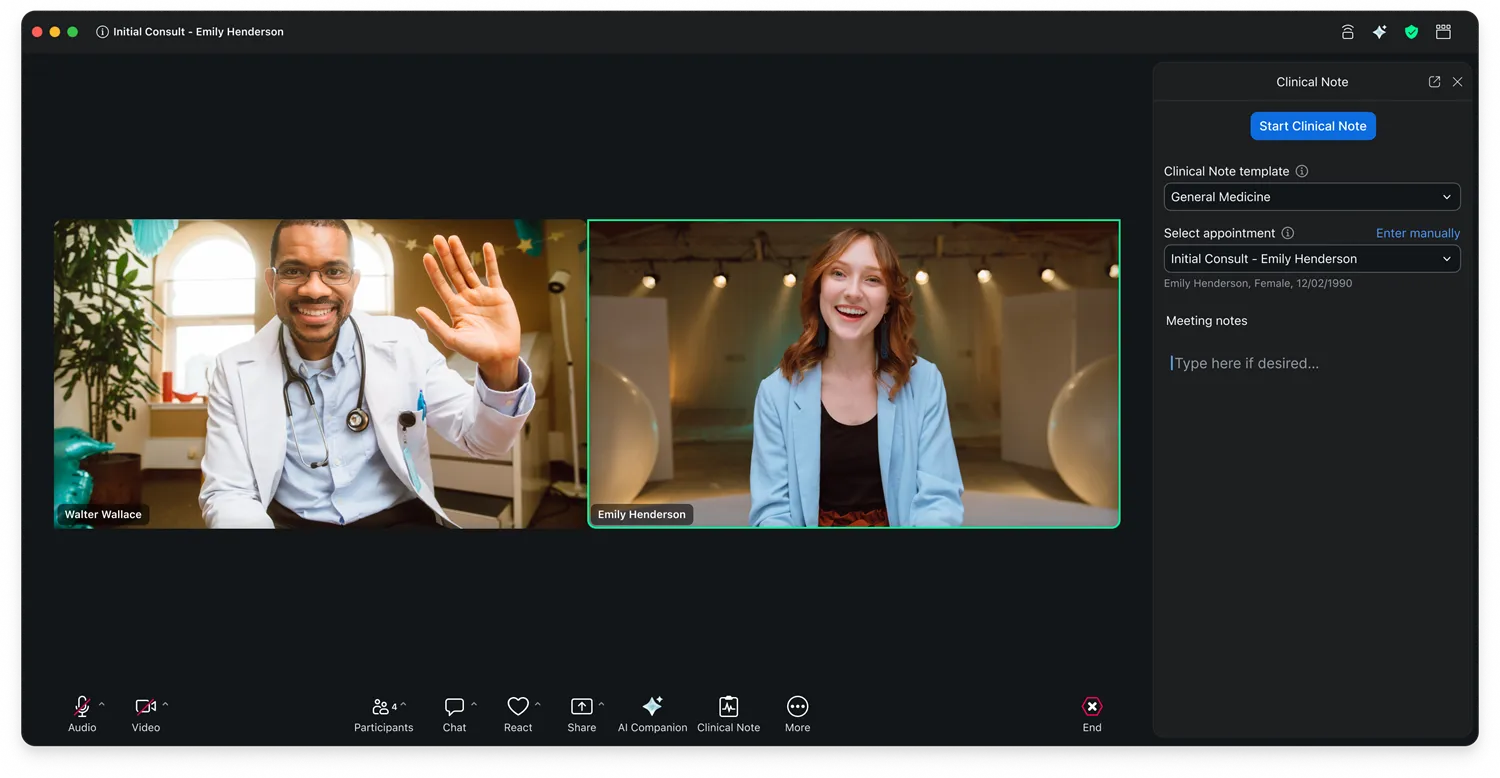This screenshot has width=1500, height=778.
Task: Open the Participants list
Action: (382, 707)
